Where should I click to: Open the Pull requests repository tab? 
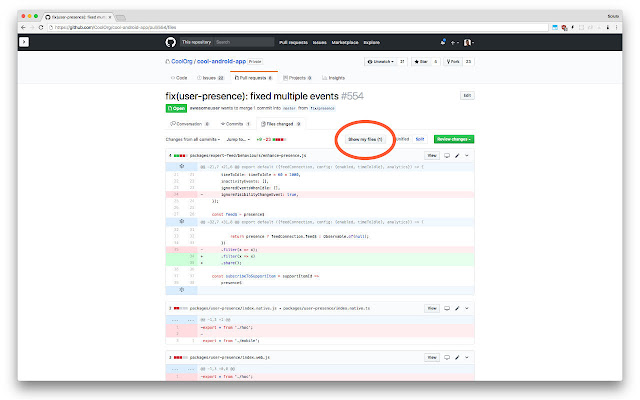(253, 78)
